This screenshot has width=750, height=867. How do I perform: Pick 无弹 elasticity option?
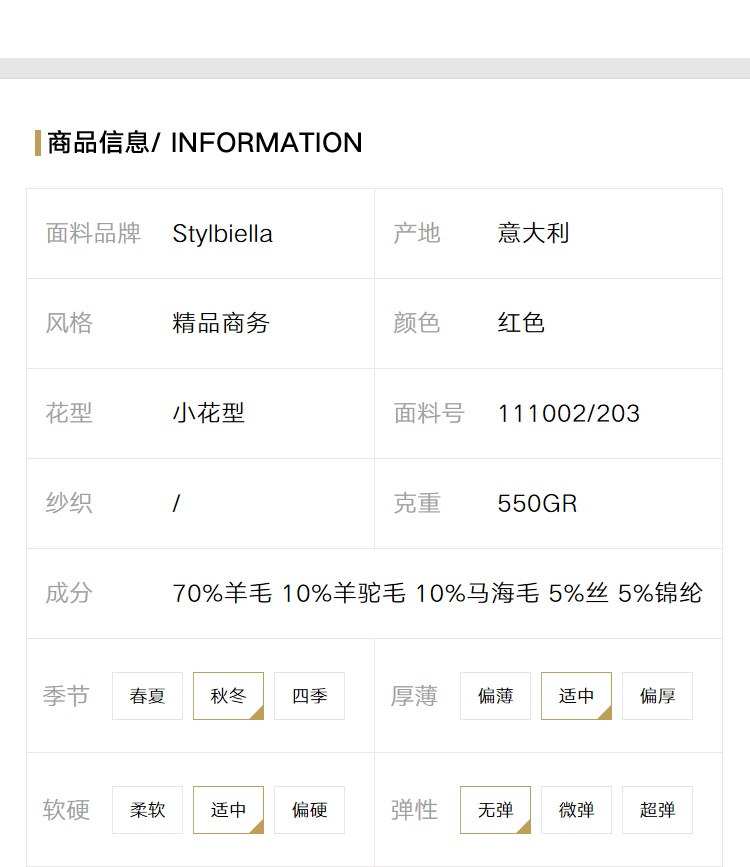(495, 809)
